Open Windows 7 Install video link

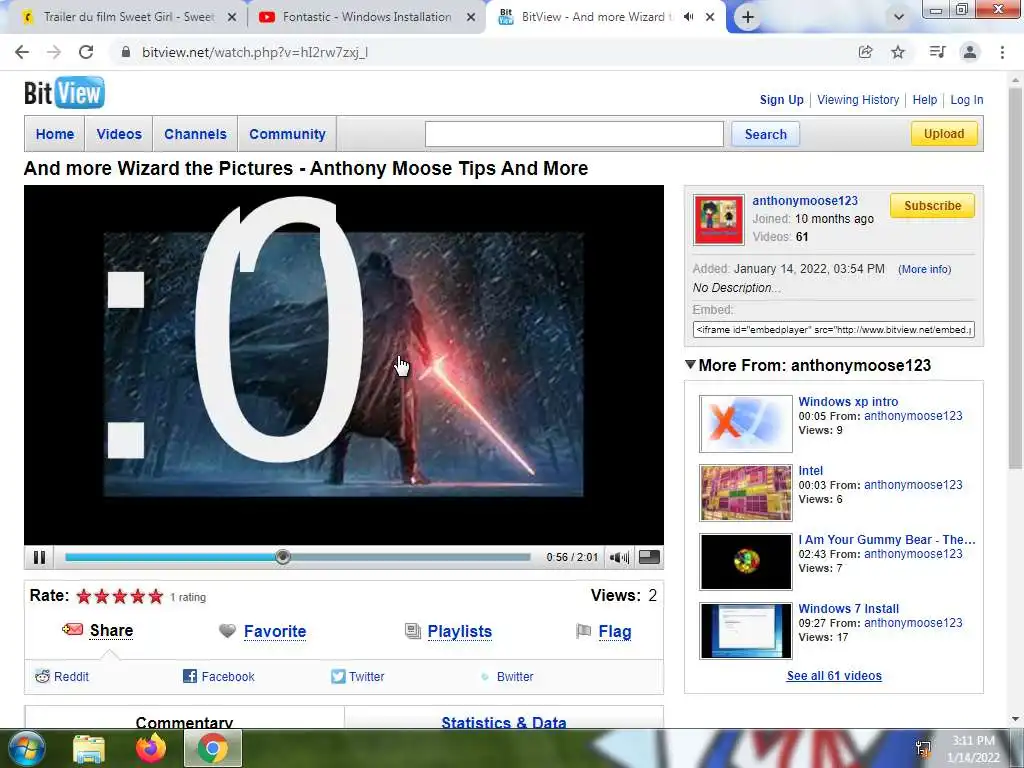[x=848, y=609]
